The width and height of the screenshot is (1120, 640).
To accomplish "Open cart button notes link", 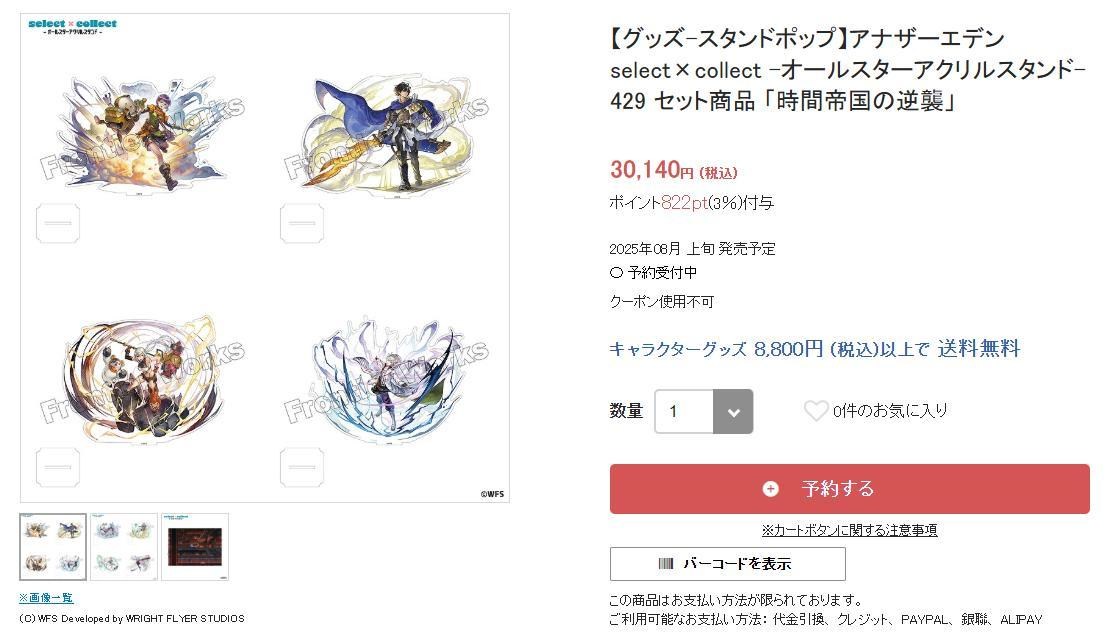I will click(849, 530).
